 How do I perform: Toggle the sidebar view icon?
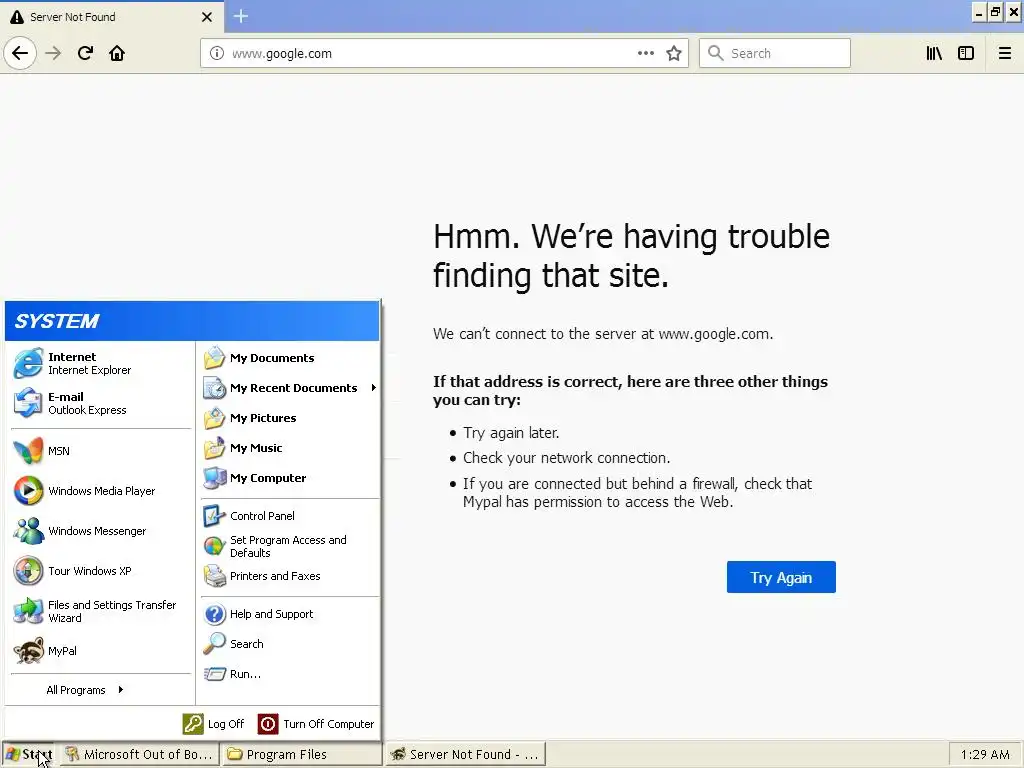[966, 53]
